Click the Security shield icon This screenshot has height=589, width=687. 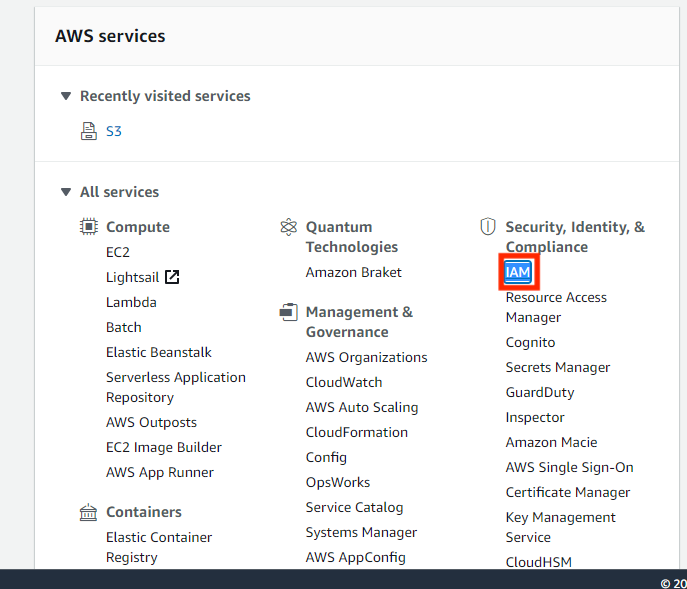(488, 227)
